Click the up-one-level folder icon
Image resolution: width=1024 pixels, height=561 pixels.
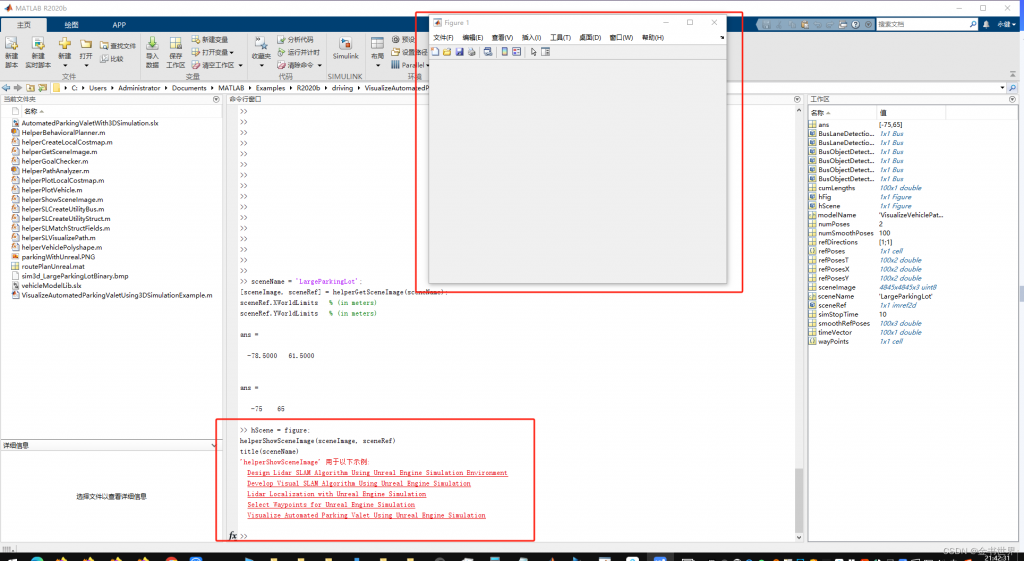[30, 88]
